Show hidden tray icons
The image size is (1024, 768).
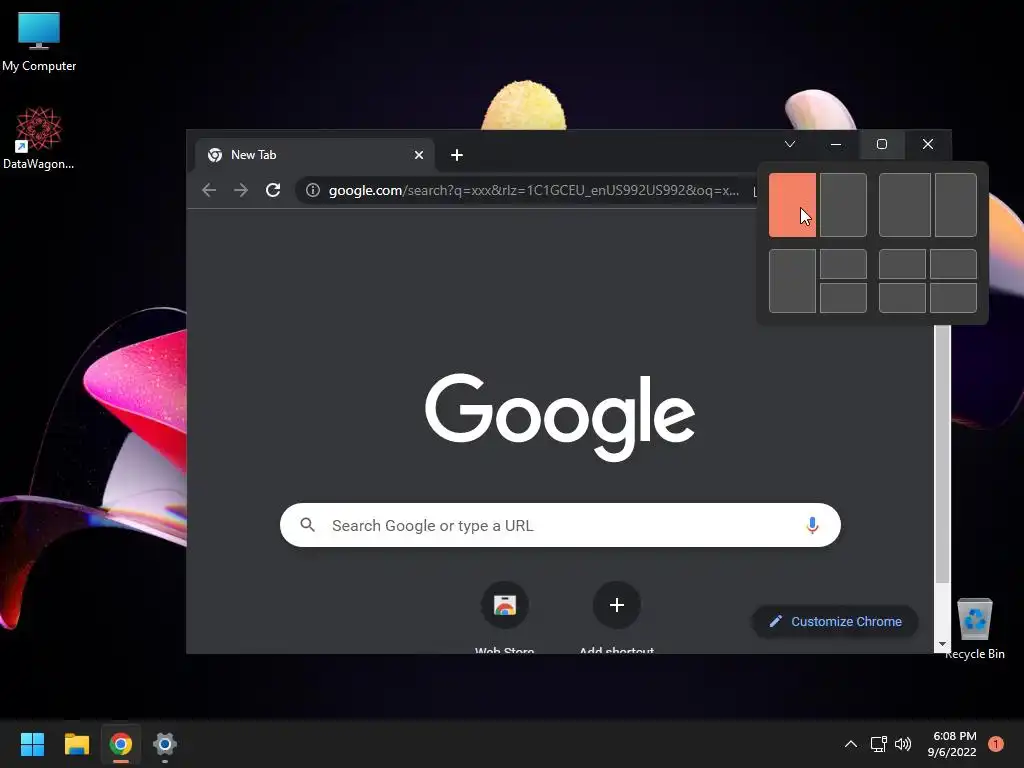pyautogui.click(x=850, y=744)
